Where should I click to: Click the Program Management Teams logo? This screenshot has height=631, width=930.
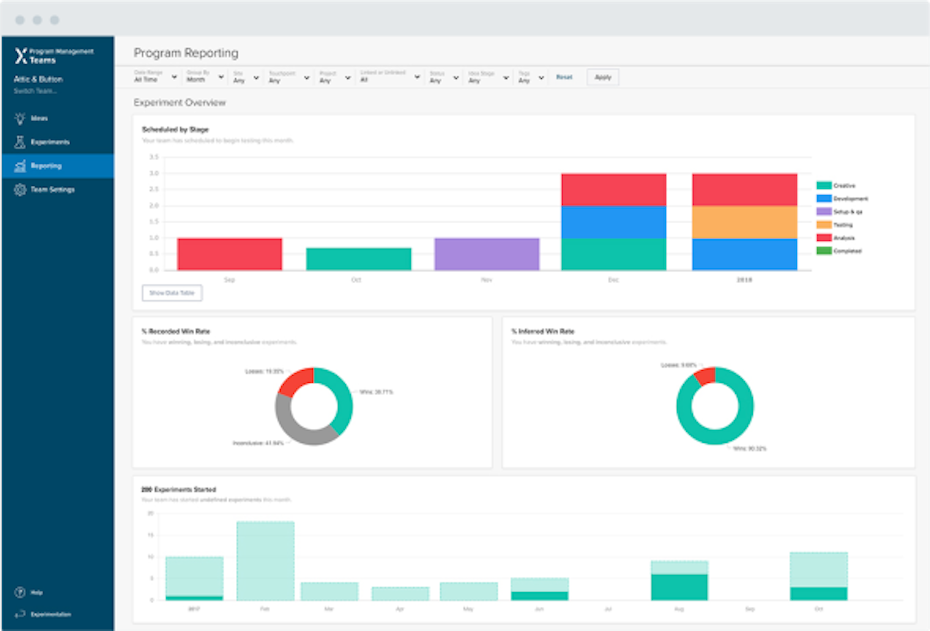pyautogui.click(x=19, y=57)
